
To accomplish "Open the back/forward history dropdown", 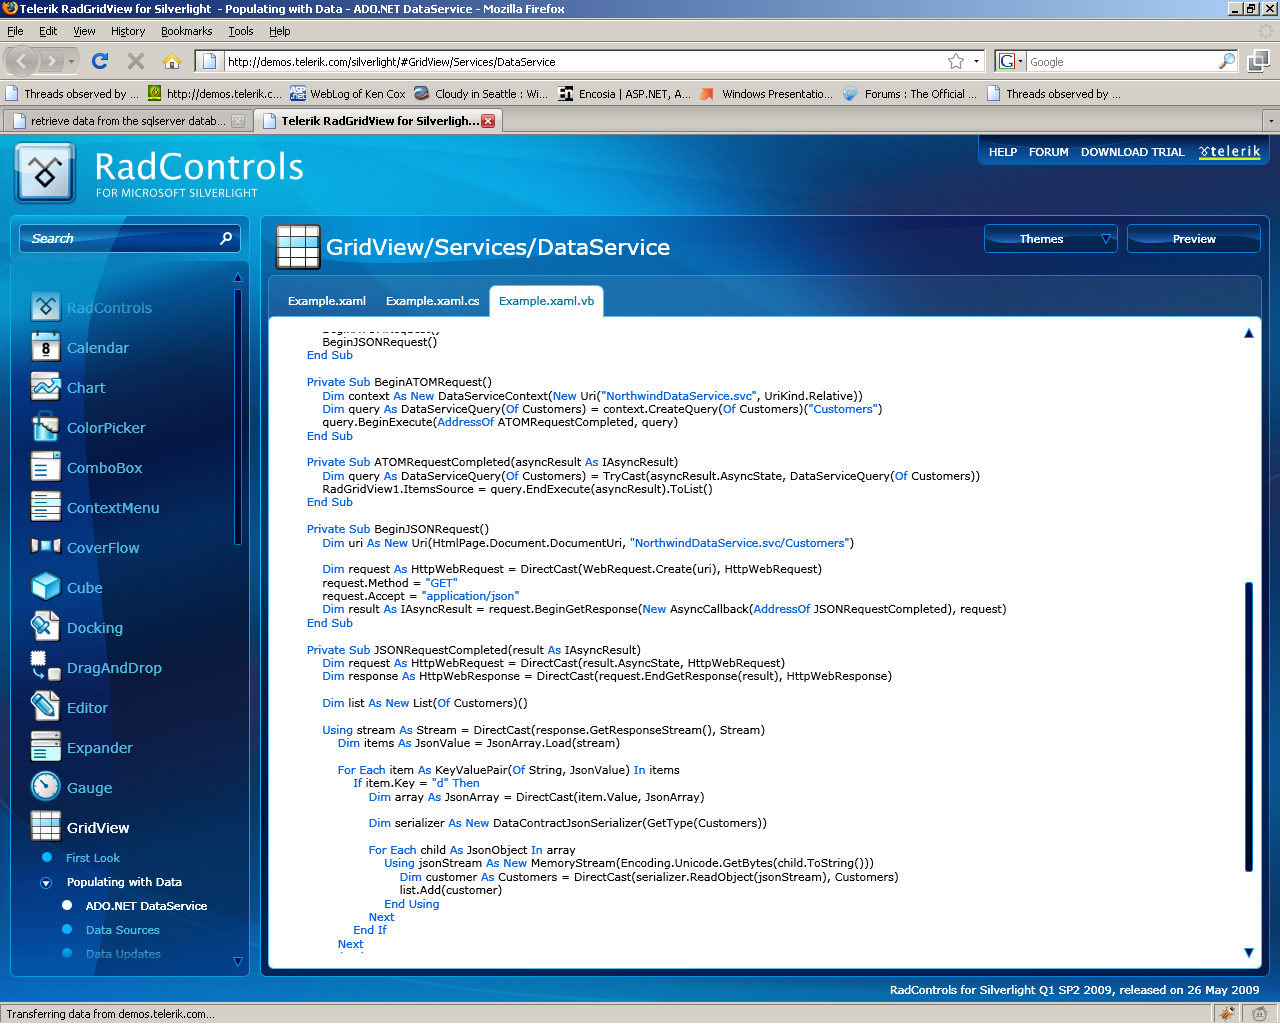I will point(72,61).
